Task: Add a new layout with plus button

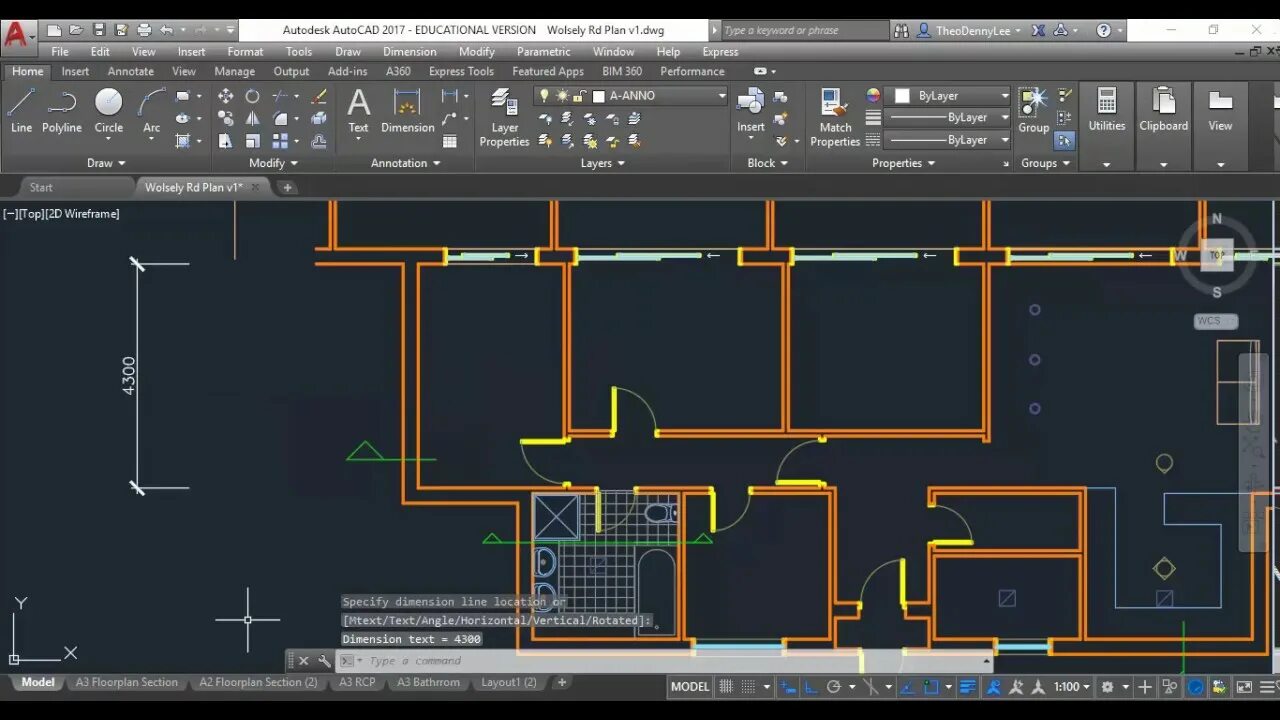Action: (562, 683)
